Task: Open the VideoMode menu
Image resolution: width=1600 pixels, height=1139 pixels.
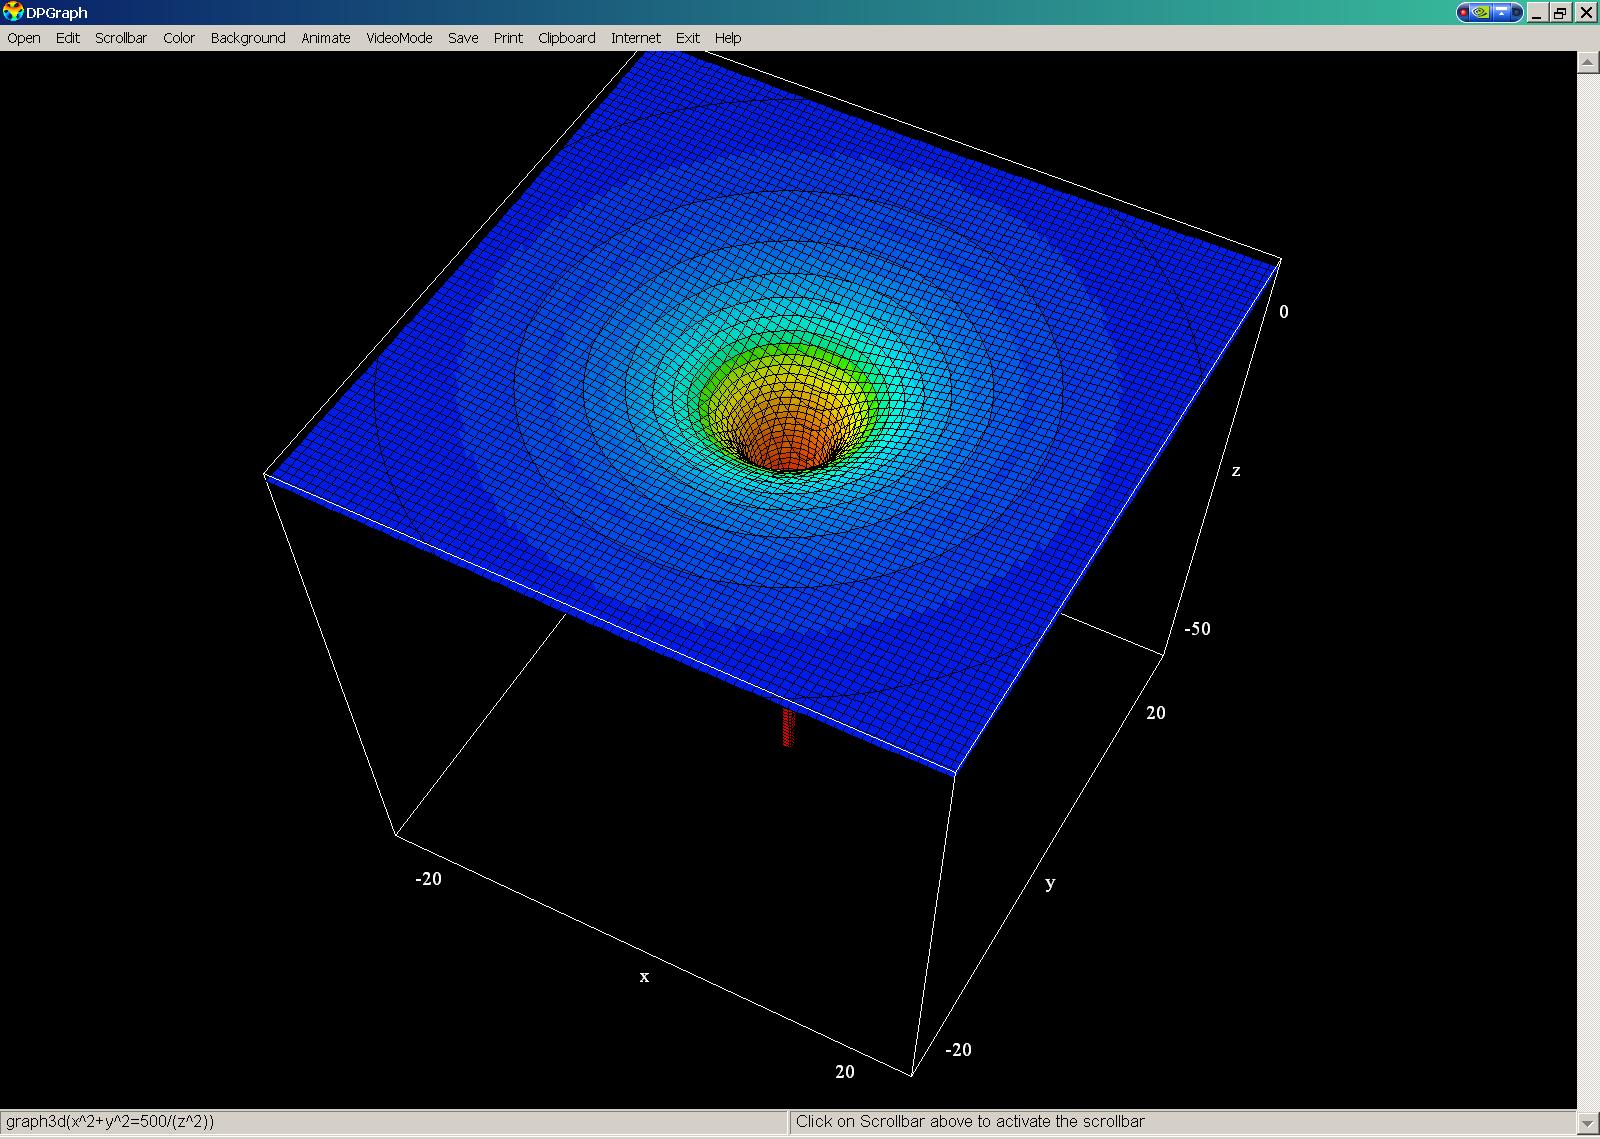Action: pyautogui.click(x=399, y=38)
